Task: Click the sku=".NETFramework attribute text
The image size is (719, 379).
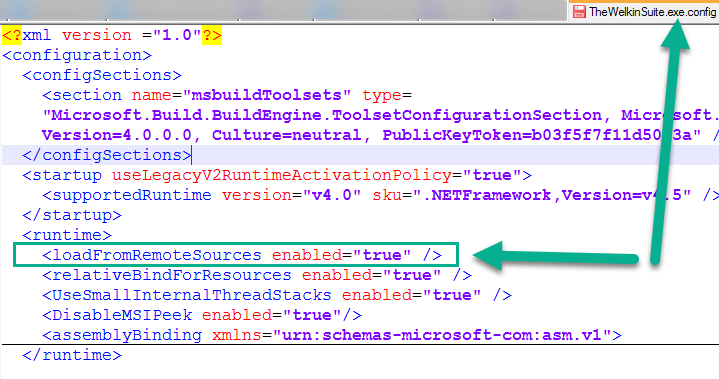Action: (x=461, y=195)
